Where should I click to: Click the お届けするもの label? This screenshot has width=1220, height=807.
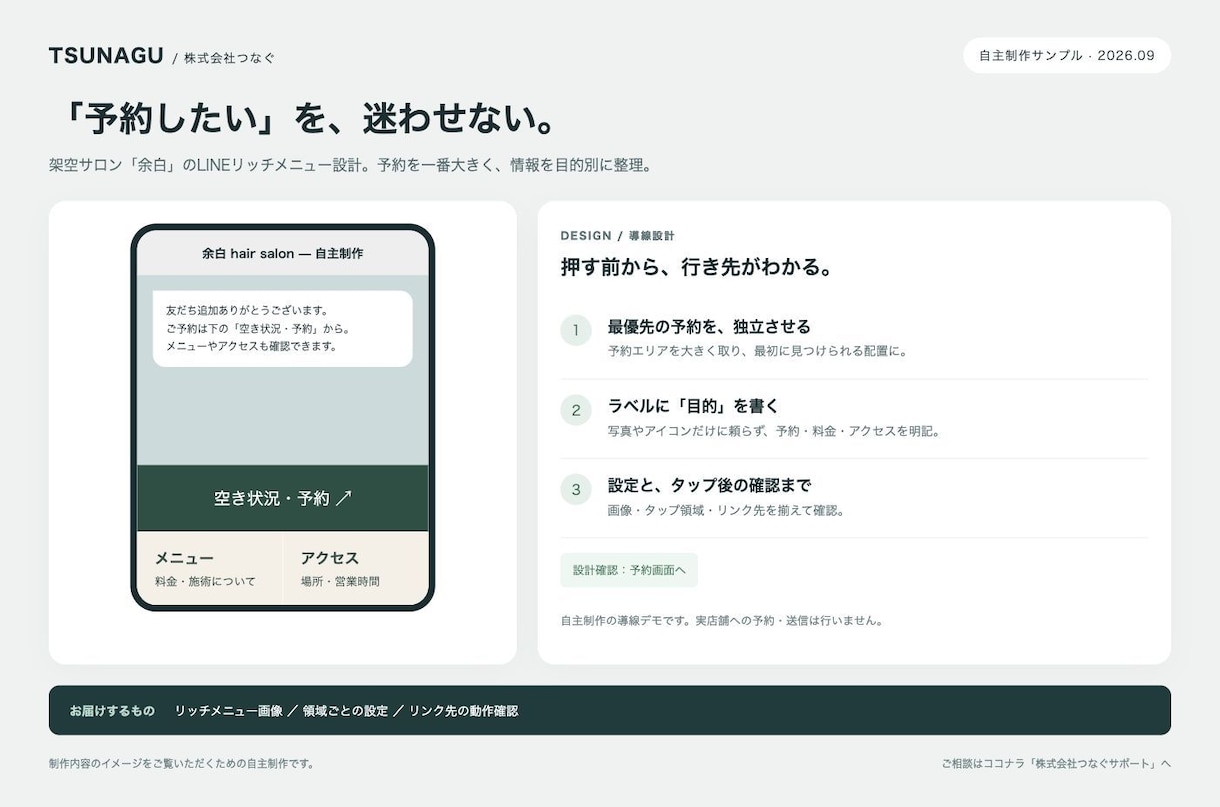112,711
